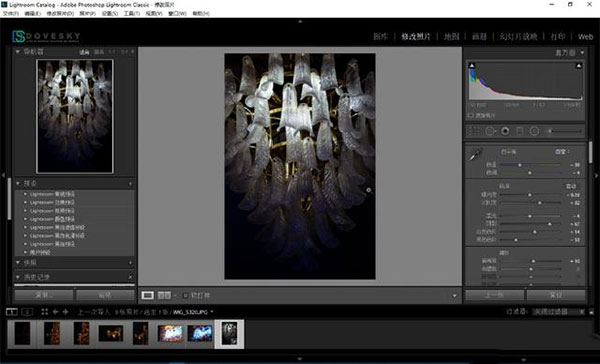Clear history with the X icon
Screen dimensions: 600x364
130,277
